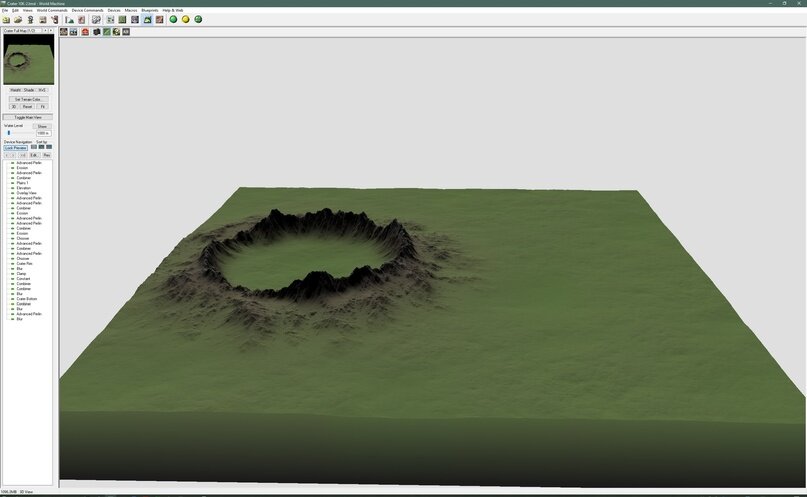807x497 pixels.
Task: Click last gray icon in 3D view toolbar
Action: pyautogui.click(x=126, y=32)
